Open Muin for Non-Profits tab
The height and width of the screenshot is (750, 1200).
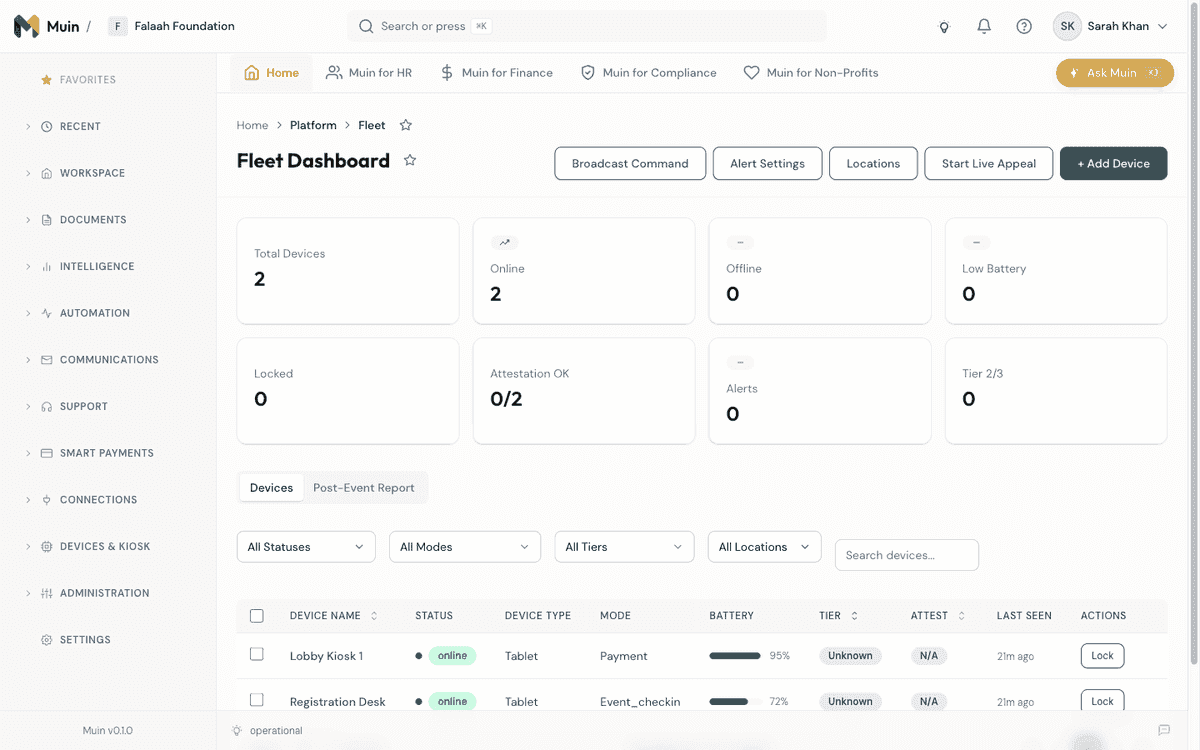click(x=811, y=73)
